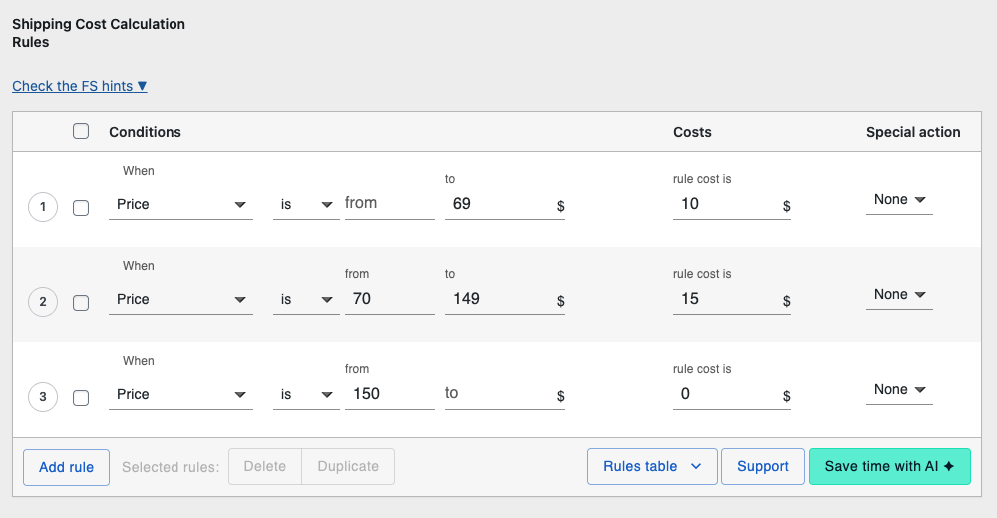997x518 pixels.
Task: Expand the Check the FS hints link
Action: [80, 86]
